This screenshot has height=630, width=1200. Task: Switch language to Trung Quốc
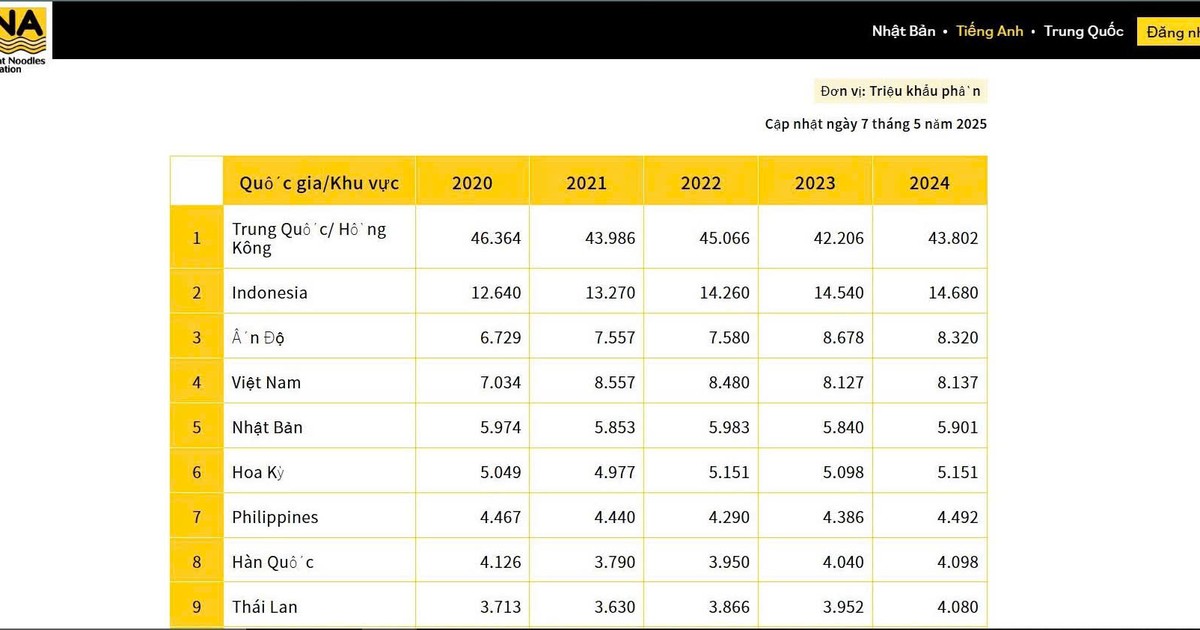[1083, 31]
